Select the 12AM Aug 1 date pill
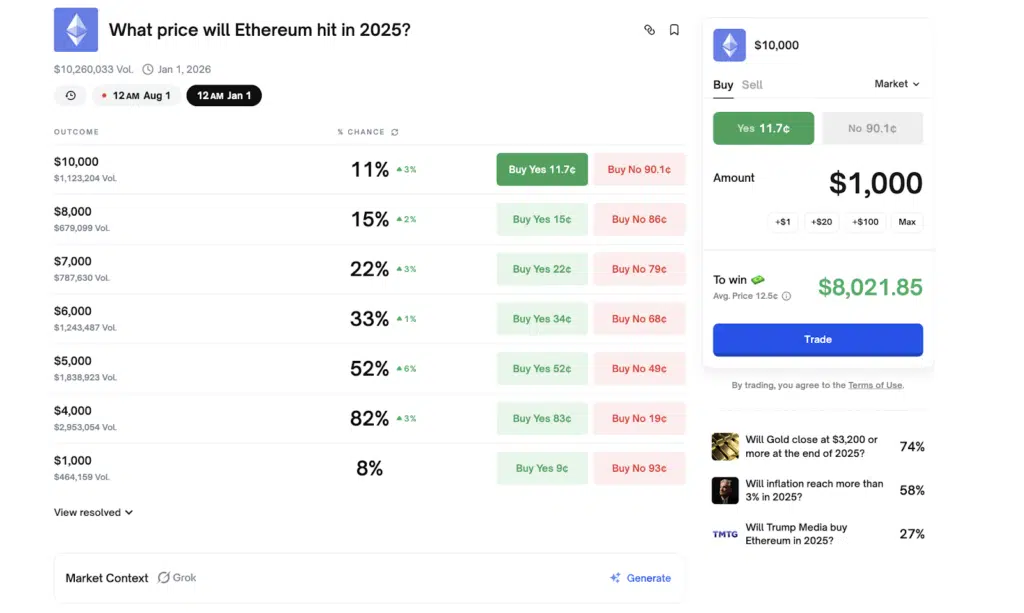This screenshot has width=1024, height=613. tap(135, 96)
